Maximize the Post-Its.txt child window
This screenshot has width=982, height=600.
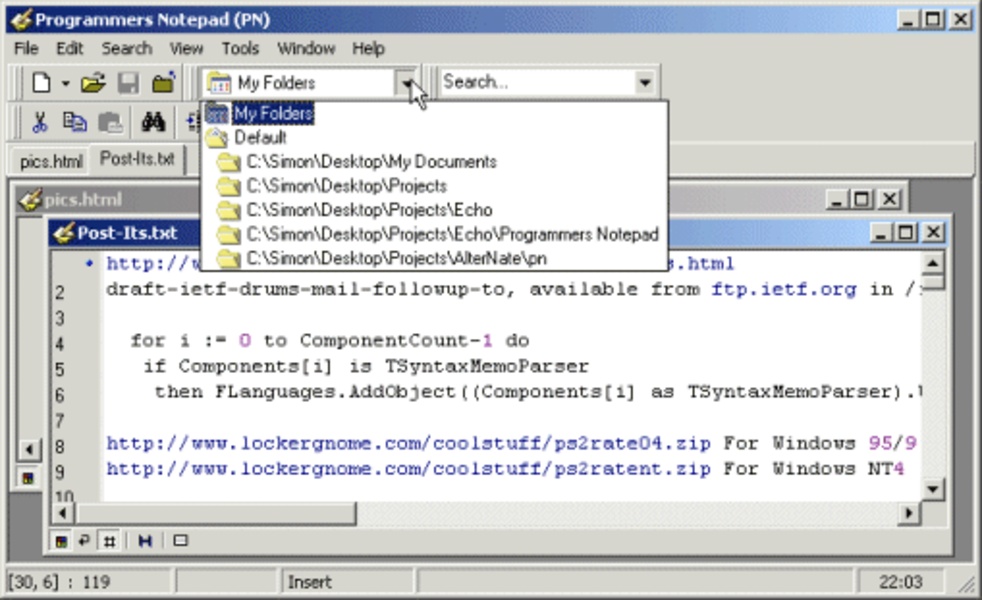click(x=906, y=233)
